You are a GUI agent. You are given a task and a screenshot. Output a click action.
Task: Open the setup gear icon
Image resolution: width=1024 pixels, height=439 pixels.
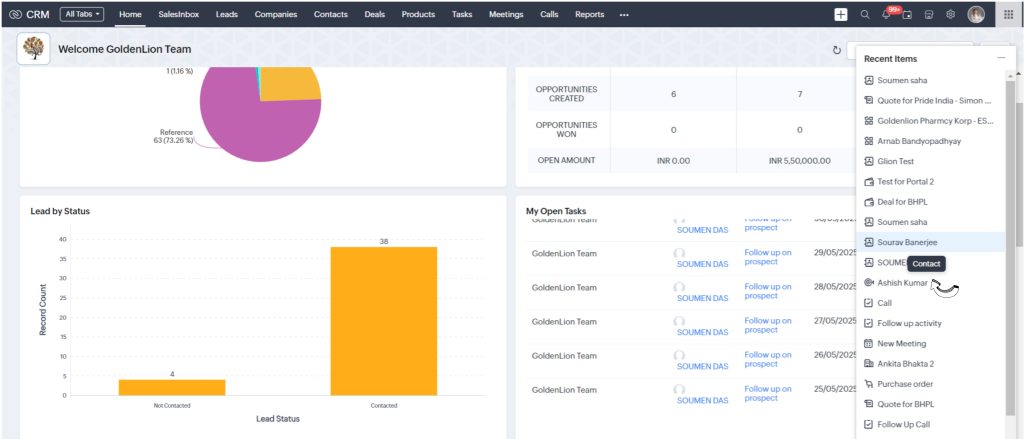coord(951,15)
